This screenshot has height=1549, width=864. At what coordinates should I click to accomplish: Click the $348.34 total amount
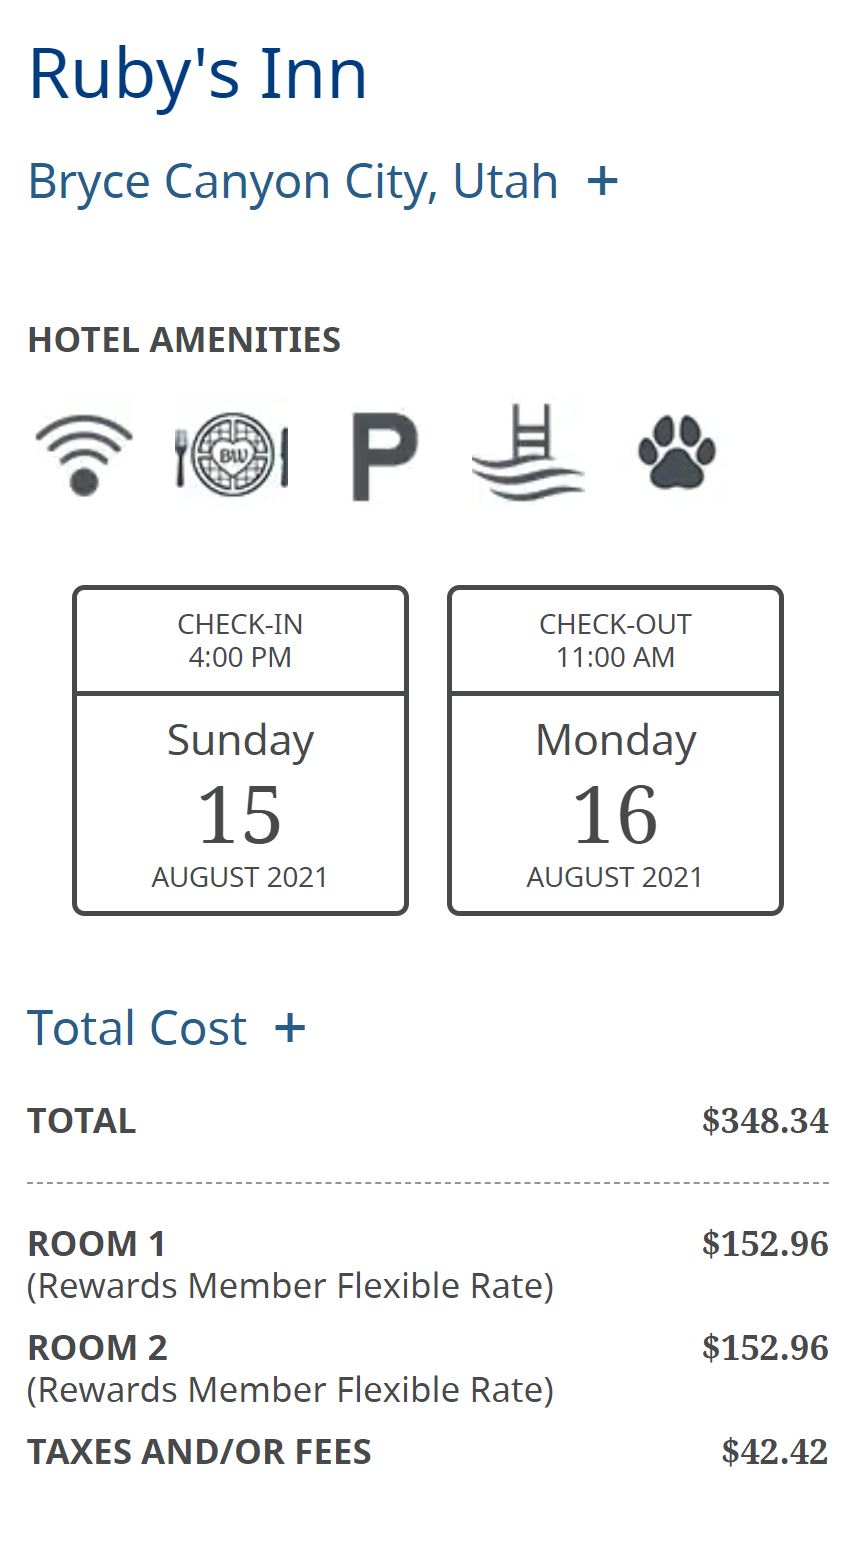click(x=765, y=1121)
